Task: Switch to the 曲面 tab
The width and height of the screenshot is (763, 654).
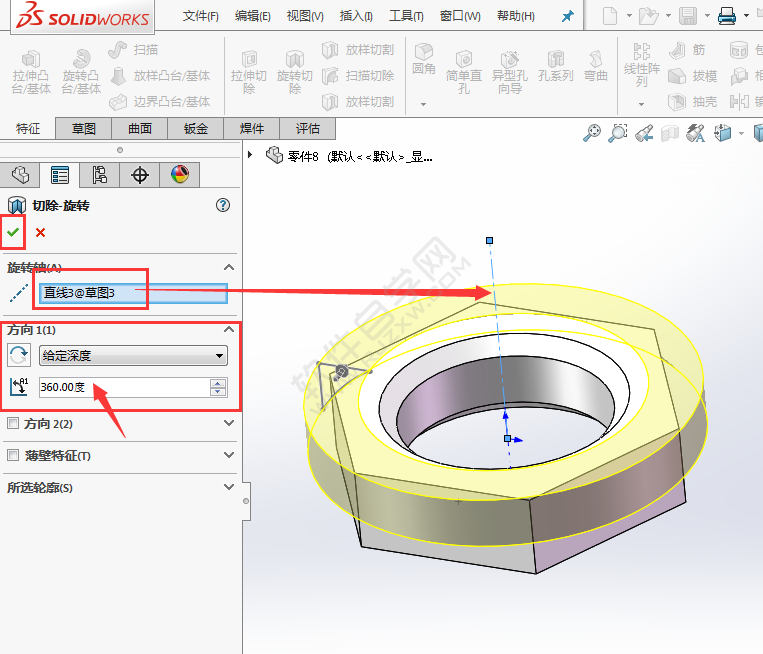Action: tap(140, 129)
